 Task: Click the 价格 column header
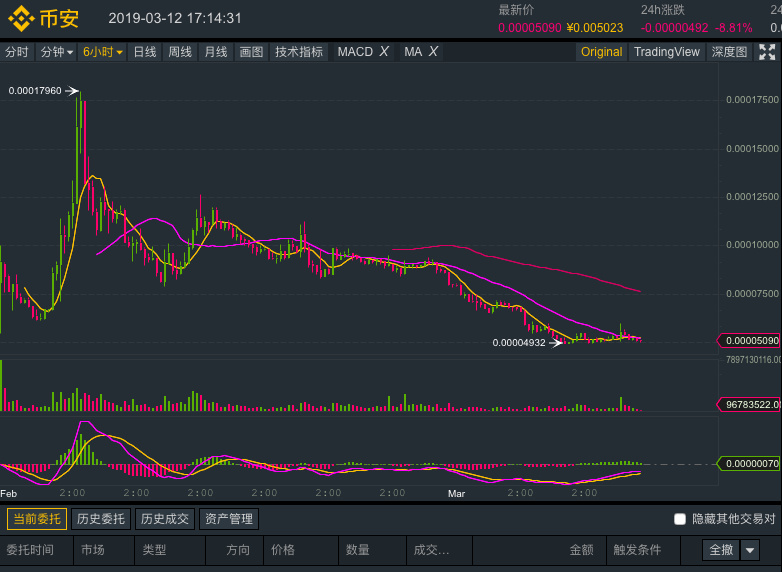pyautogui.click(x=283, y=550)
